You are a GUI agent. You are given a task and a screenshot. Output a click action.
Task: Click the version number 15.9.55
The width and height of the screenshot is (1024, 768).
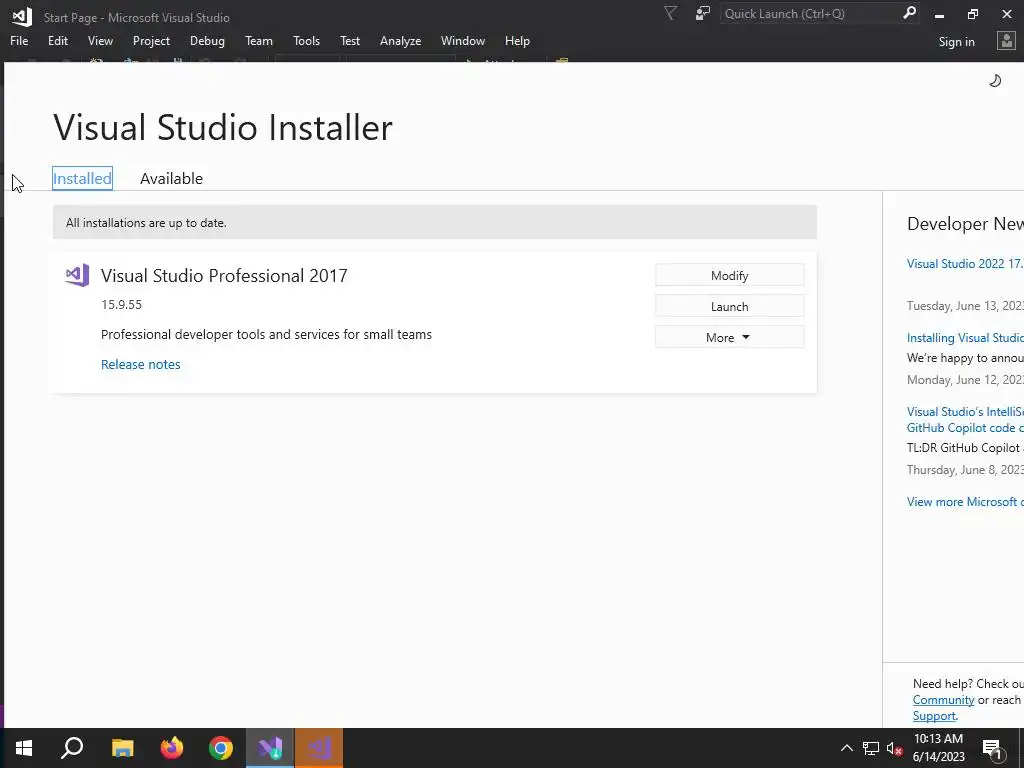(121, 304)
